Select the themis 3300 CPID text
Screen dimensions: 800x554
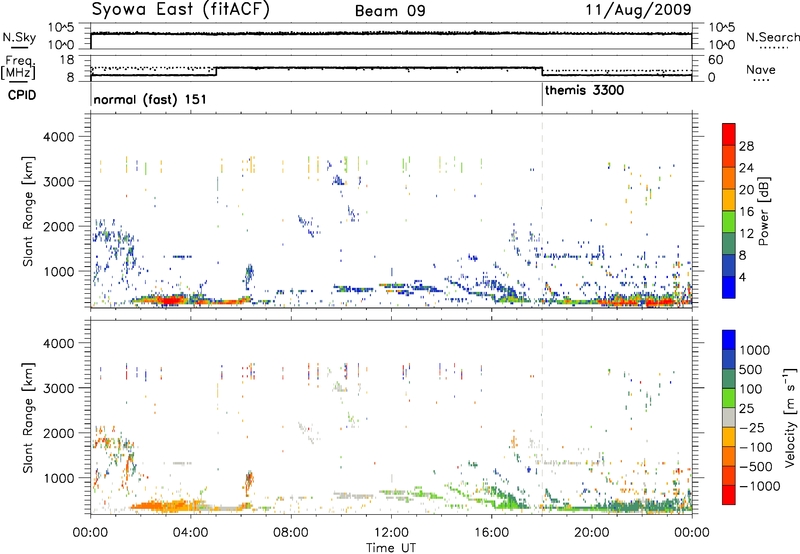click(584, 91)
